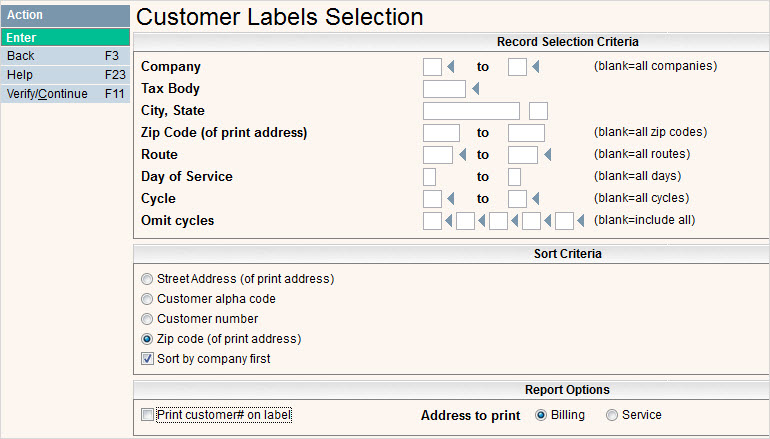Click the first Omit cycles input box

[432, 221]
